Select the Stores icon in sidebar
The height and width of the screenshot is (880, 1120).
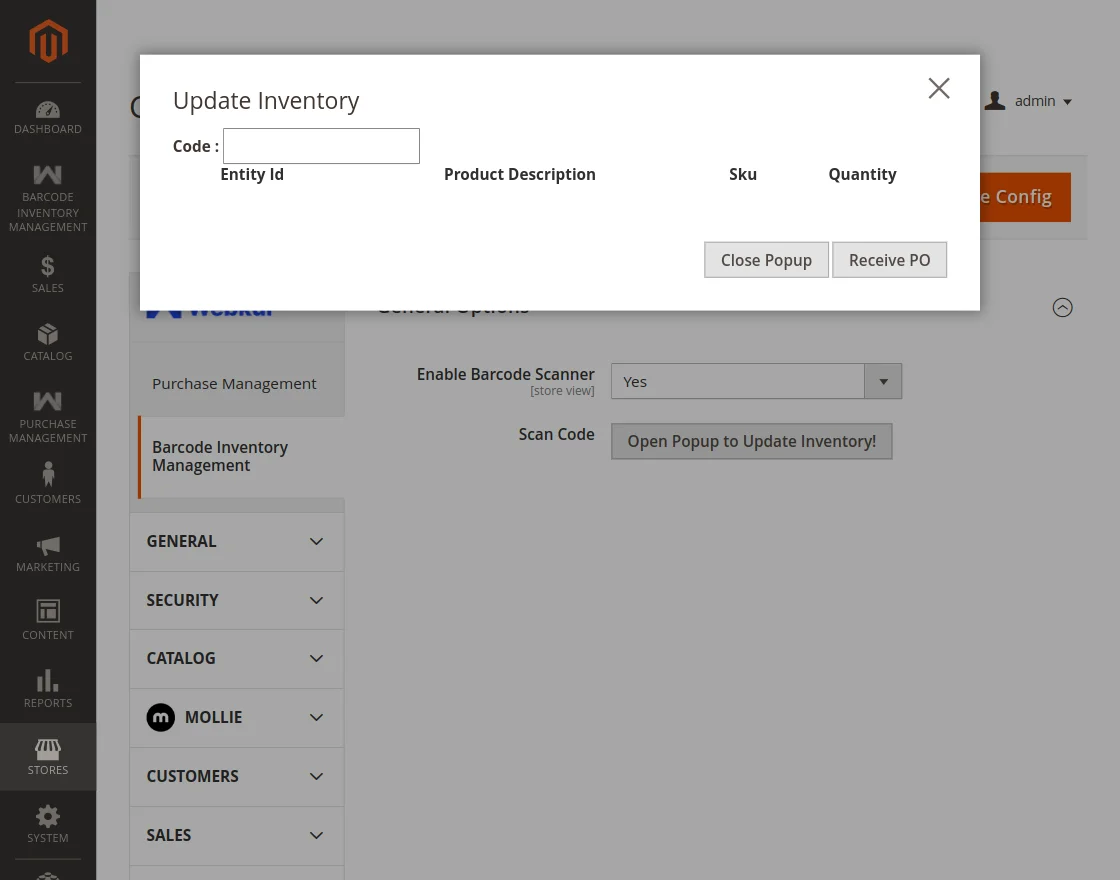(x=48, y=748)
